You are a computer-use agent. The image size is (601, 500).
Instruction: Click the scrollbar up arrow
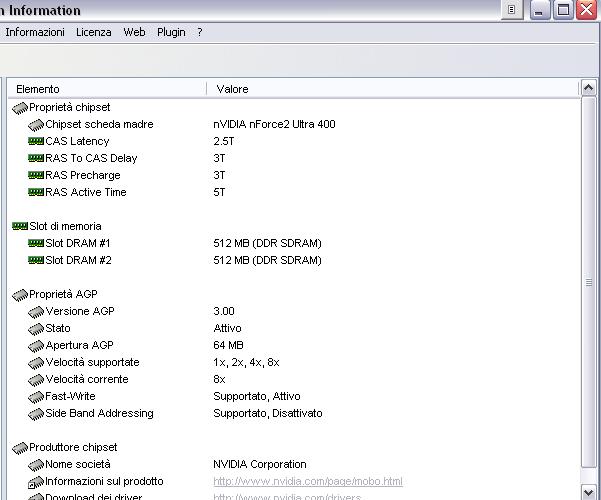point(589,88)
